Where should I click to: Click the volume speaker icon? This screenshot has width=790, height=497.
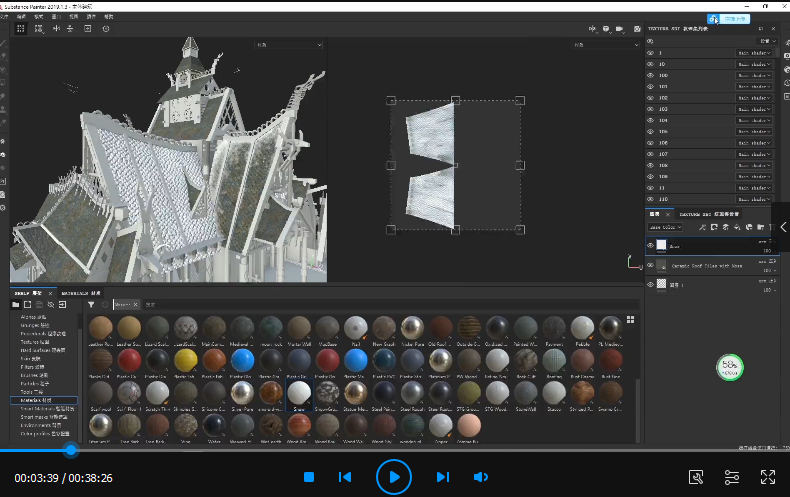481,477
